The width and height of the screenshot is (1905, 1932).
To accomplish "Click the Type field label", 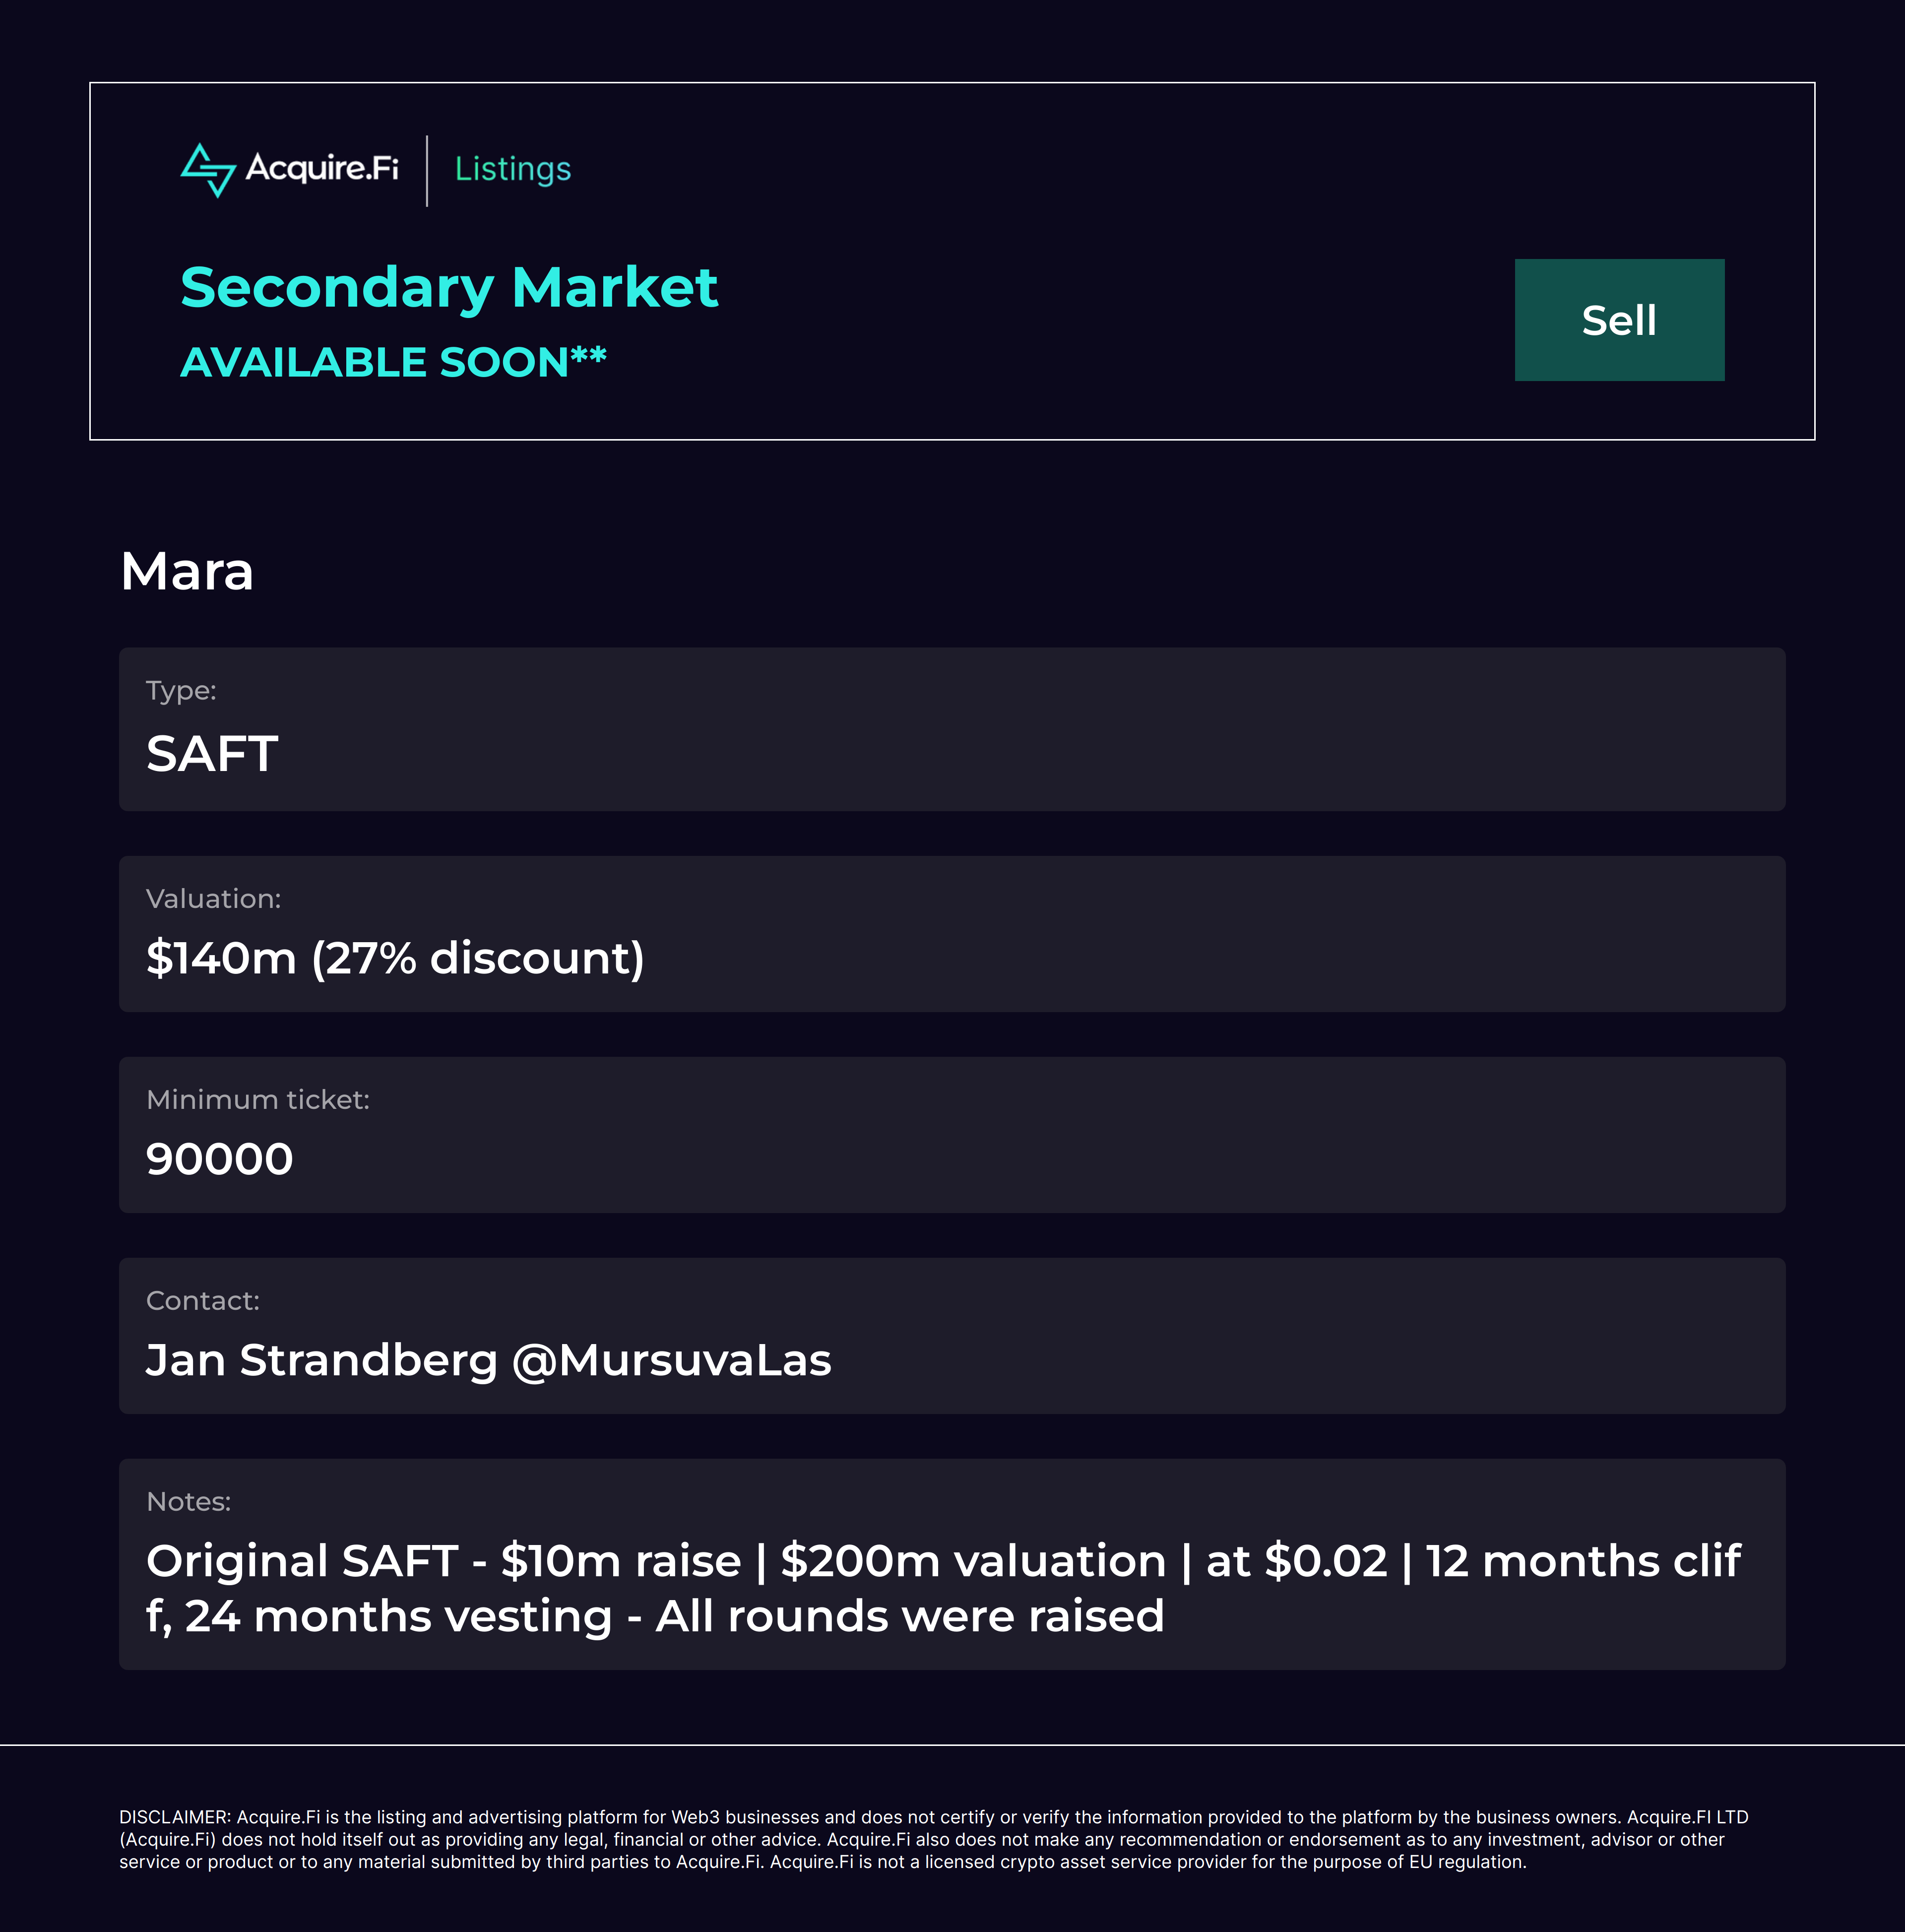I will (x=181, y=691).
